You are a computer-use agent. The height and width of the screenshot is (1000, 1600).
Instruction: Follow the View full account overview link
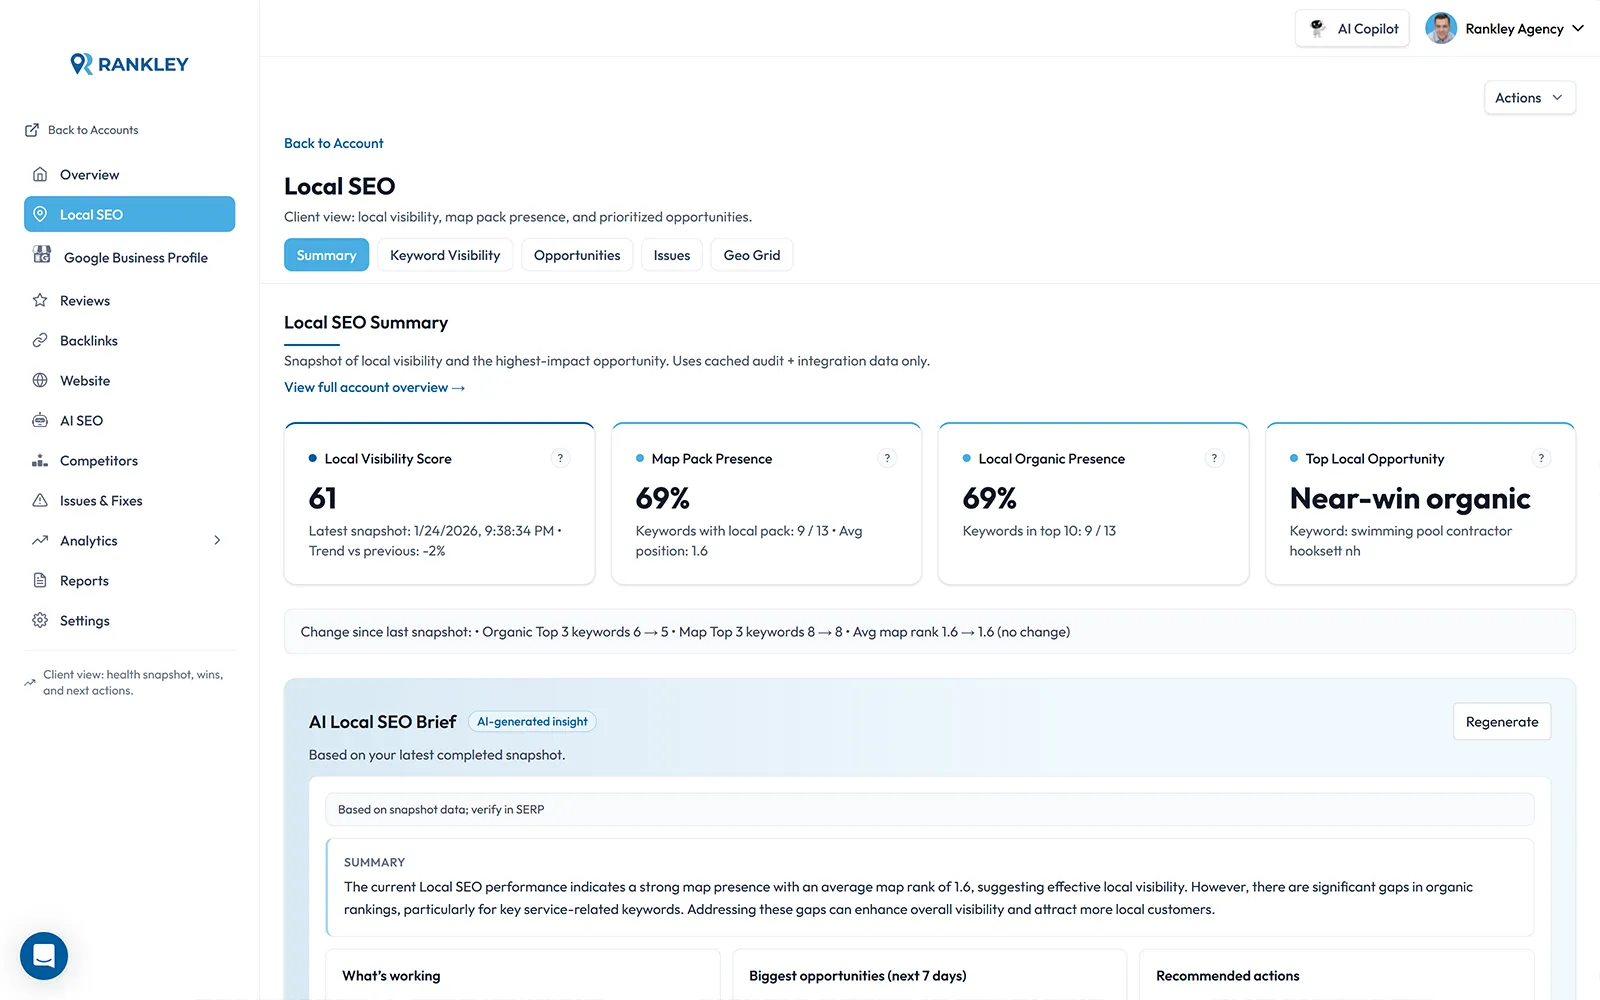point(374,387)
